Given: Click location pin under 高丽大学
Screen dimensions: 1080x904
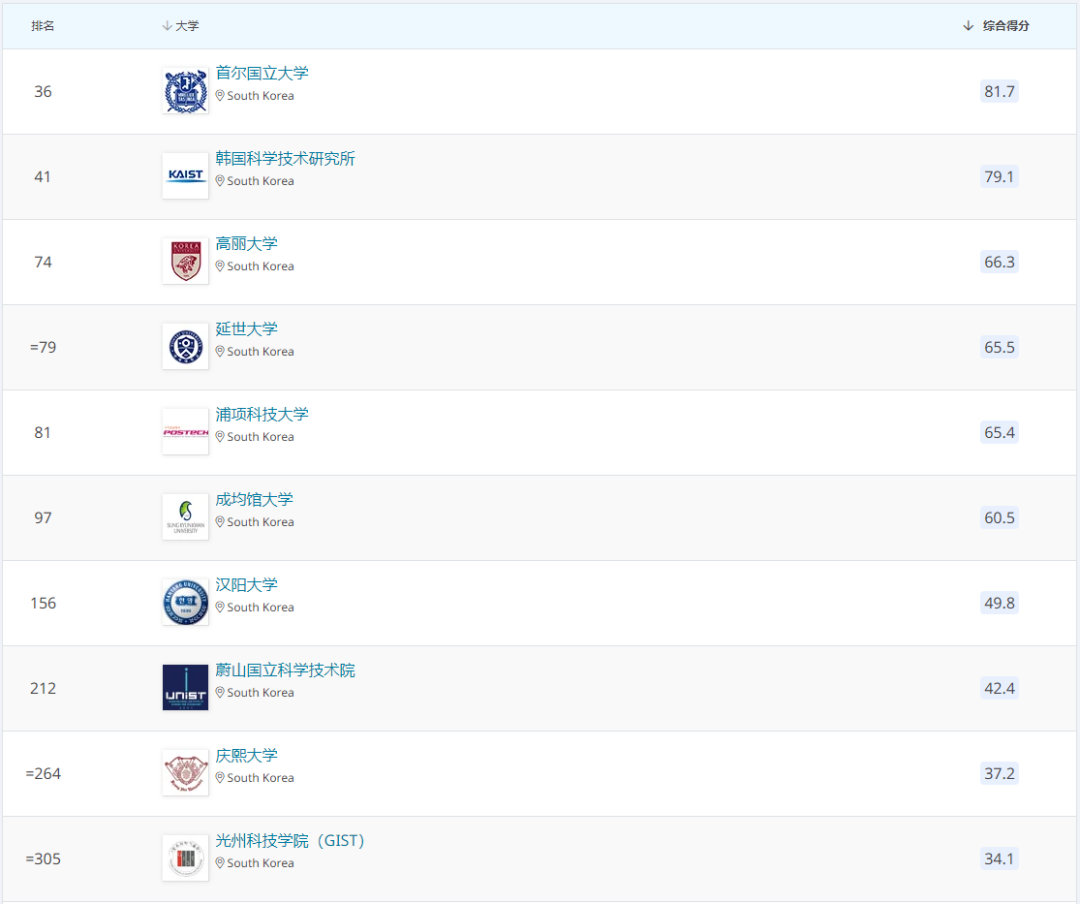Looking at the screenshot, I should coord(220,267).
